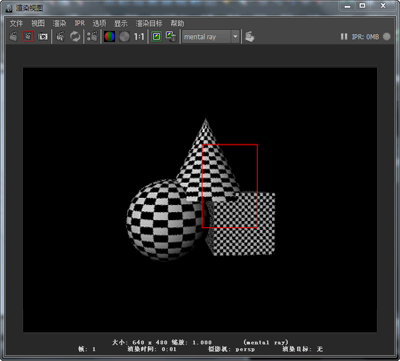This screenshot has width=400, height=361.
Task: Click the redo previous render icon
Action: tap(13, 37)
